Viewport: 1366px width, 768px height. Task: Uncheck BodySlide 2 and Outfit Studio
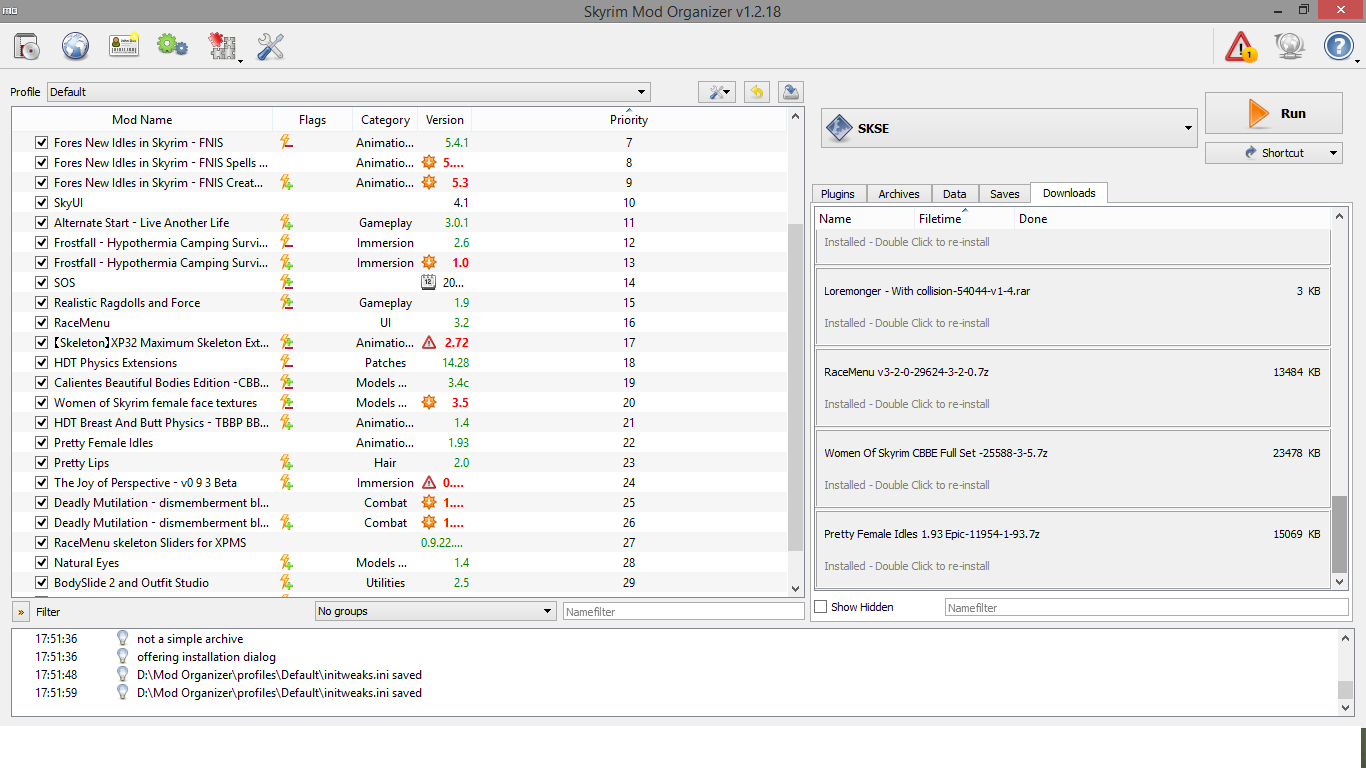(x=41, y=583)
